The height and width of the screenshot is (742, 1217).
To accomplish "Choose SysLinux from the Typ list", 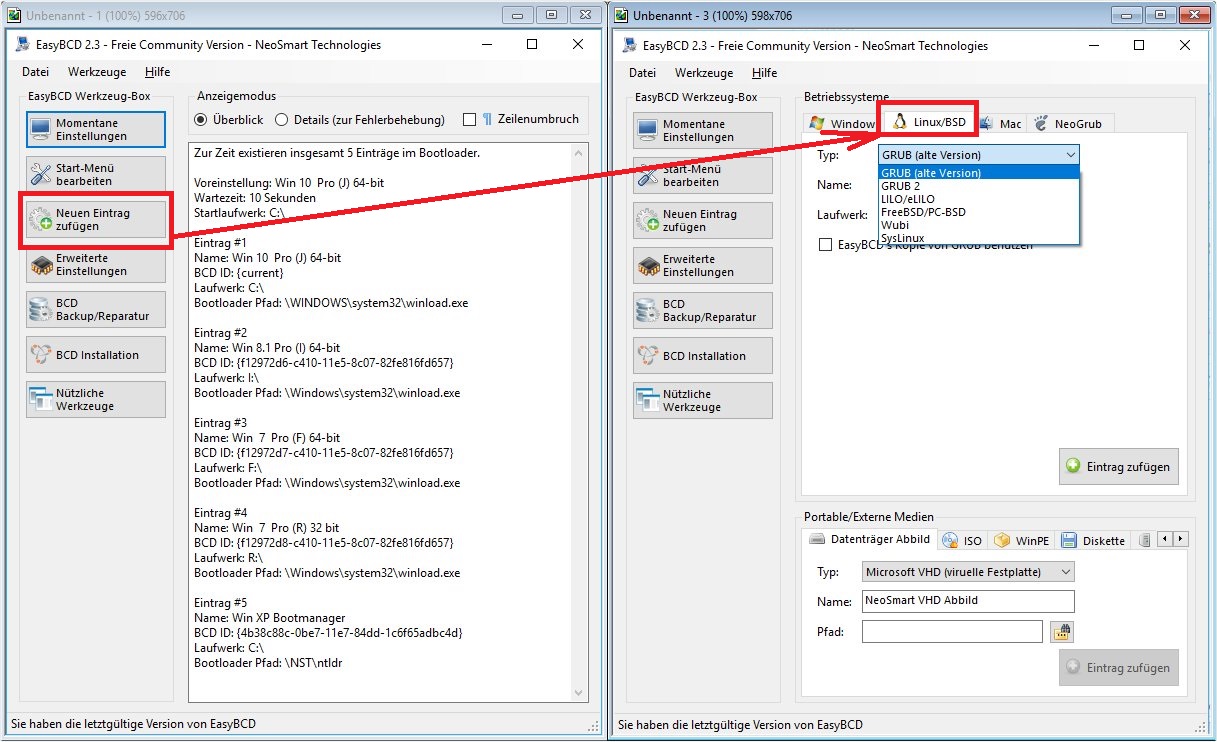I will 979,238.
